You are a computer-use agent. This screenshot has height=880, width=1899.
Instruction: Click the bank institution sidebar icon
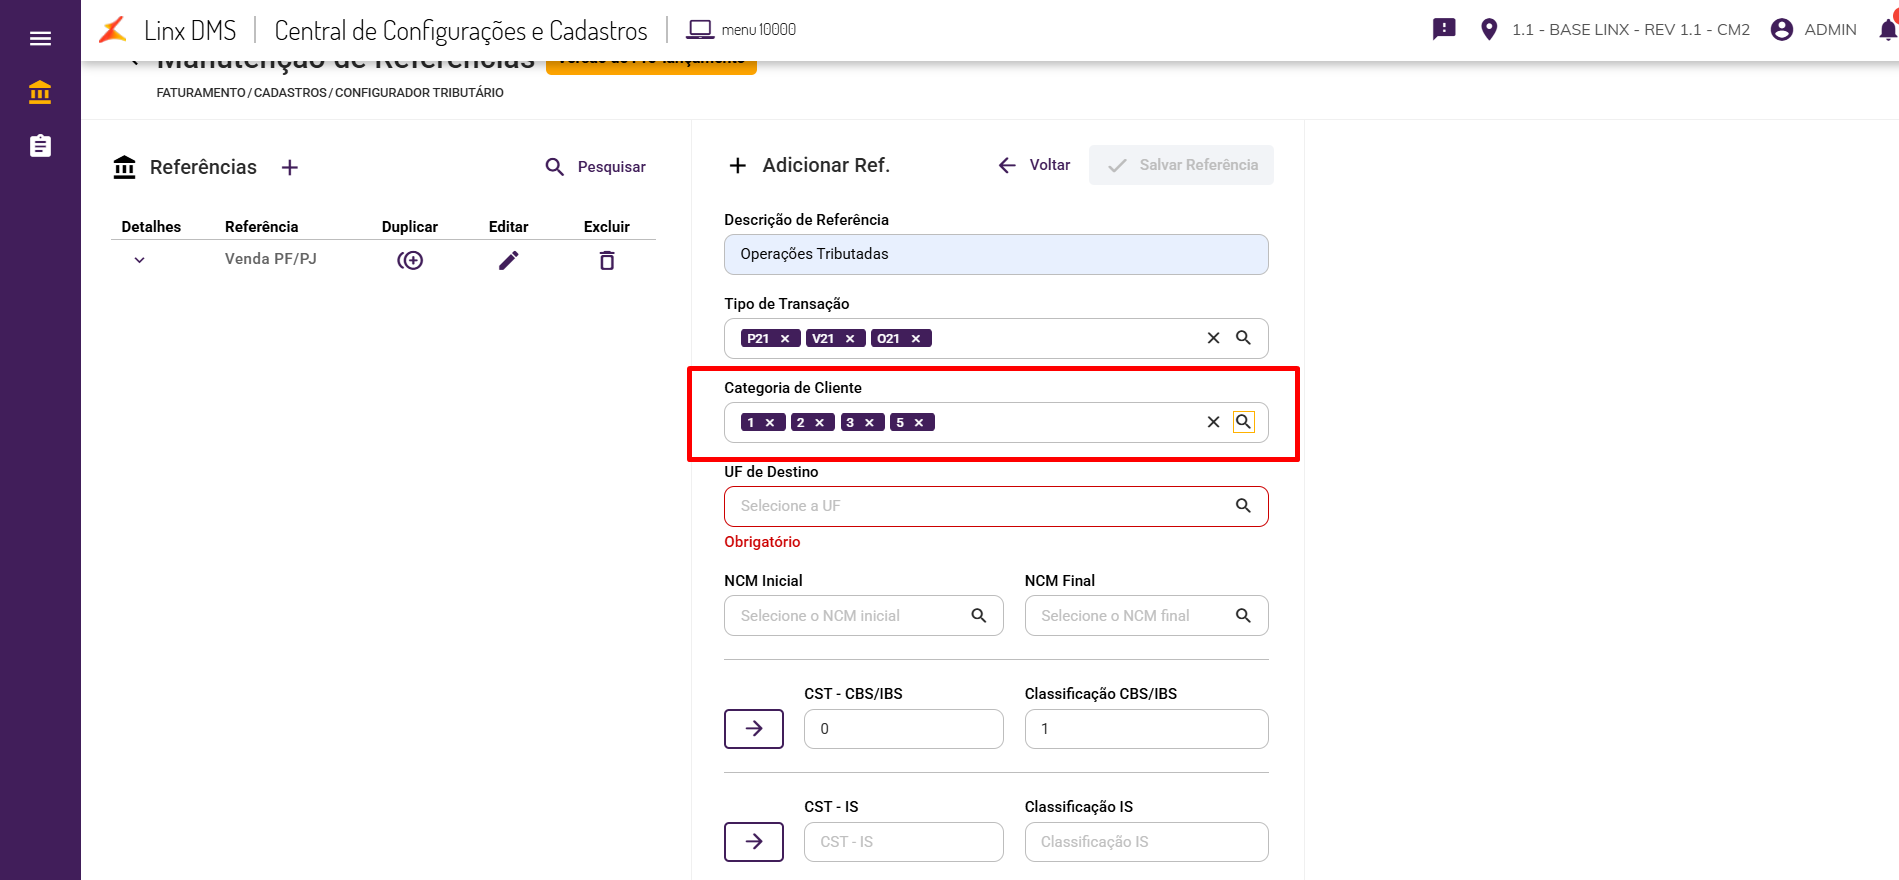(x=40, y=92)
